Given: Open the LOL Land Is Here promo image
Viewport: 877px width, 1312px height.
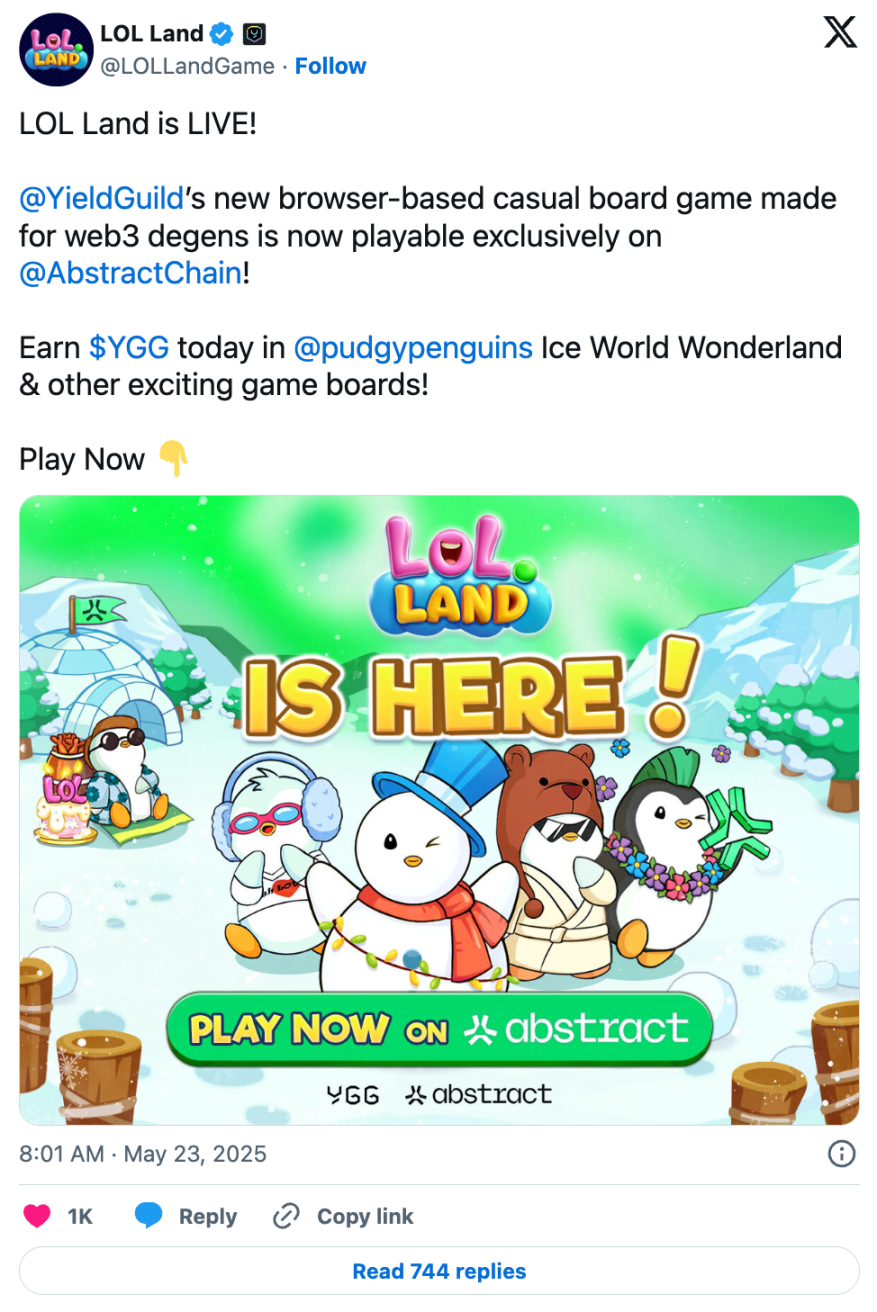Looking at the screenshot, I should (x=439, y=810).
